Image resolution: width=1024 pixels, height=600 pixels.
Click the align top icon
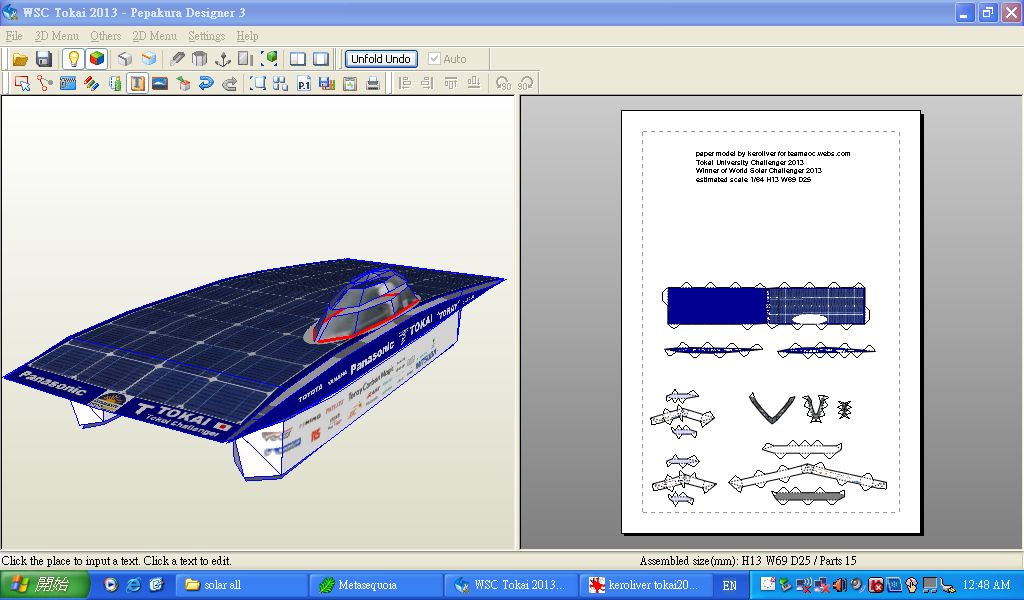[x=451, y=84]
